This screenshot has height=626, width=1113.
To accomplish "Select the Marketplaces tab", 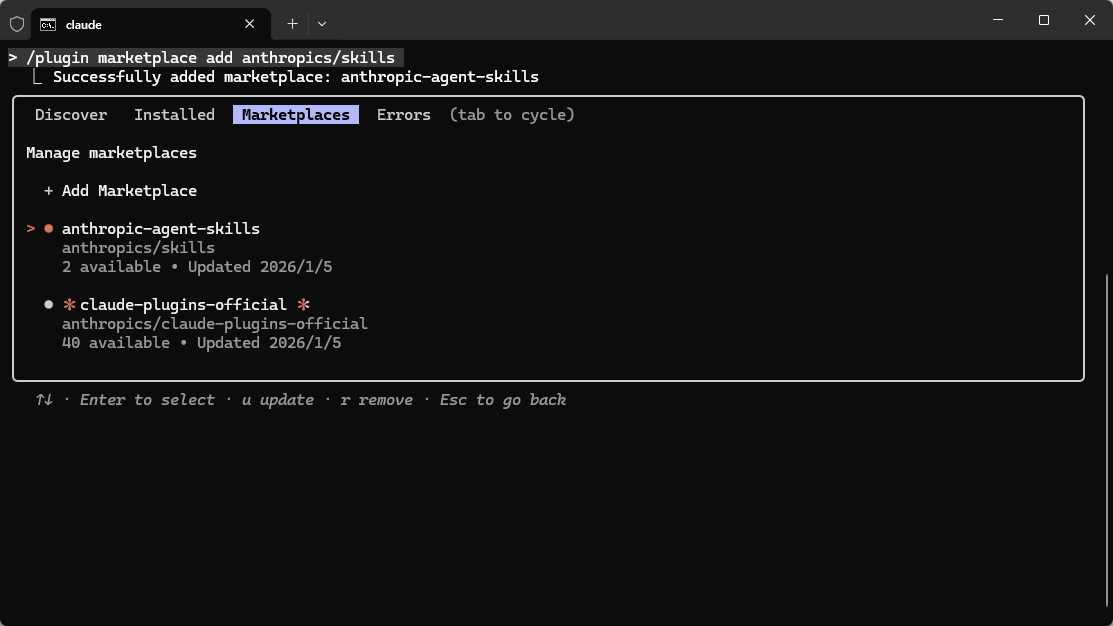I will (x=296, y=115).
